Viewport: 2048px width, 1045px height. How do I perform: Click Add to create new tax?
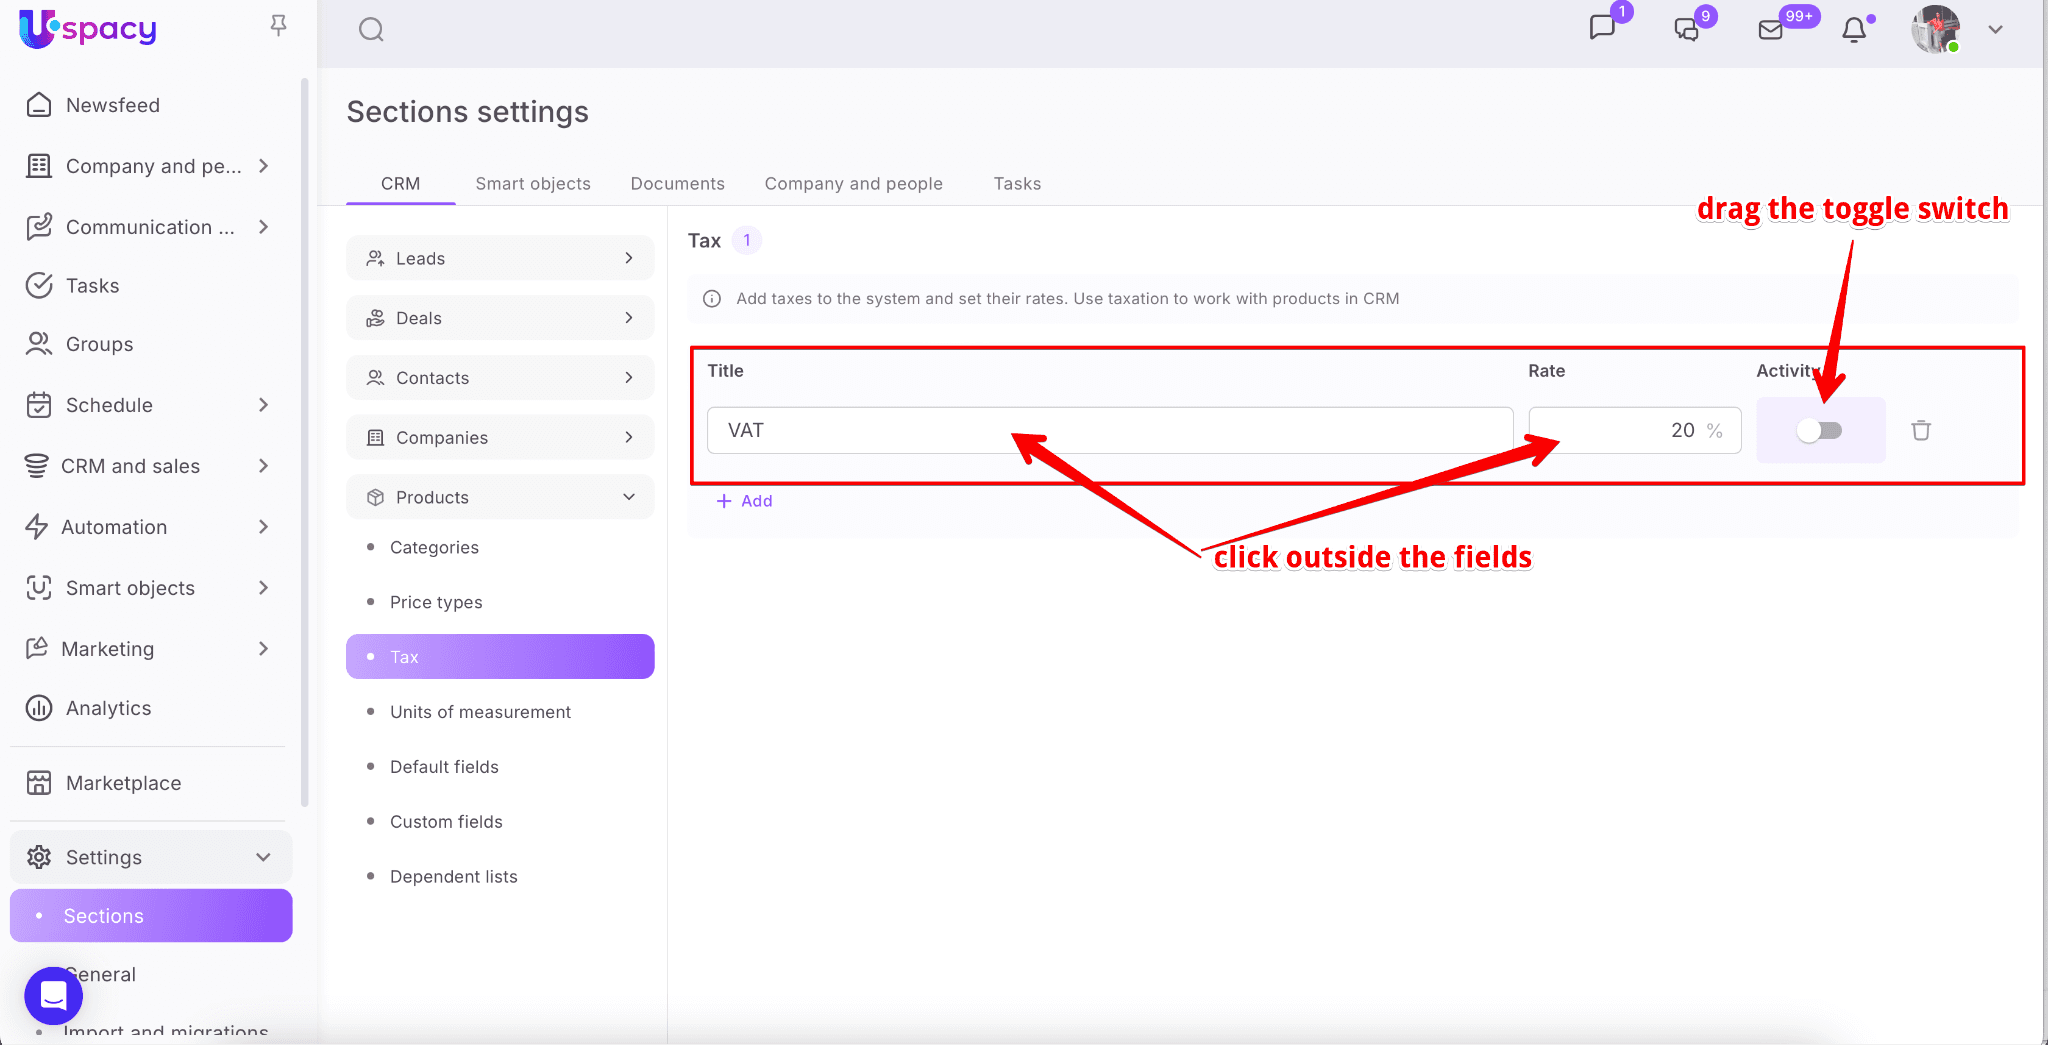coord(745,501)
